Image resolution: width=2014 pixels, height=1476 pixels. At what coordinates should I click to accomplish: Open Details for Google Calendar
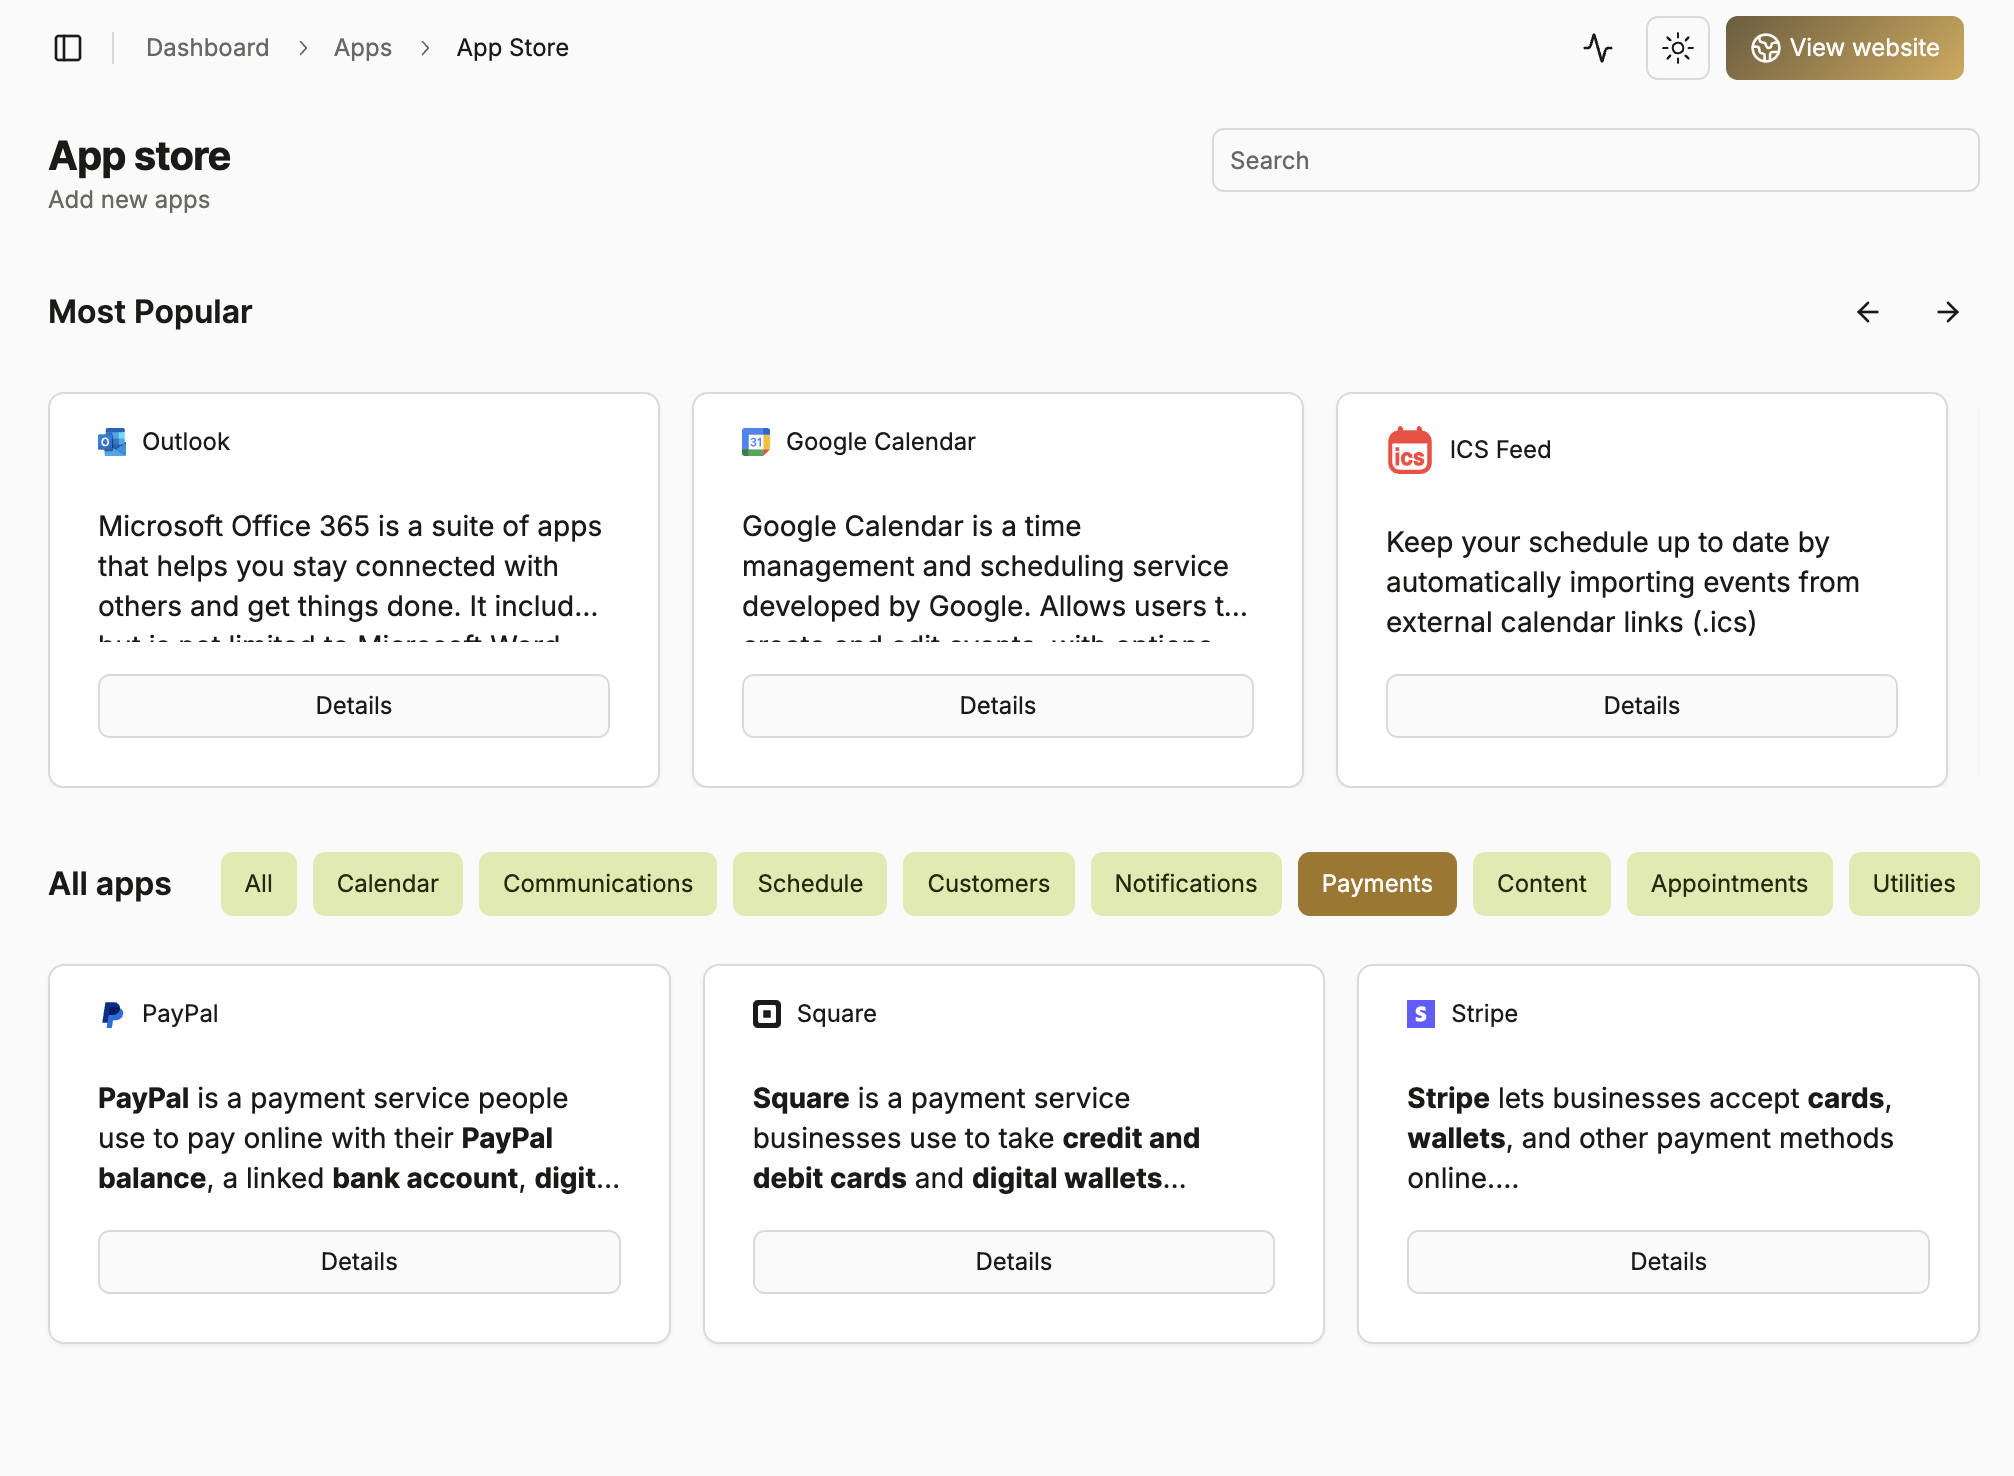(x=998, y=706)
